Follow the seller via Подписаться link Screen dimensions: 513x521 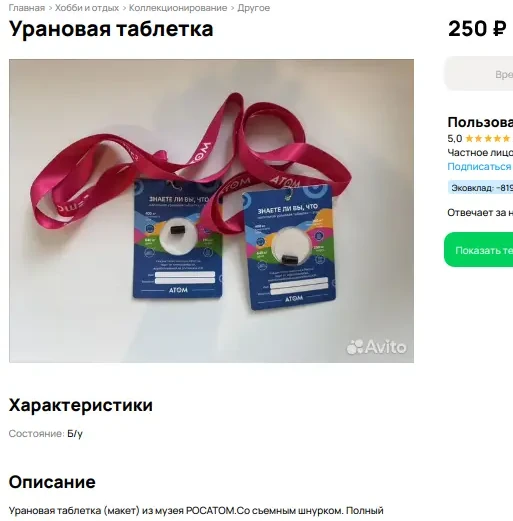click(x=479, y=166)
